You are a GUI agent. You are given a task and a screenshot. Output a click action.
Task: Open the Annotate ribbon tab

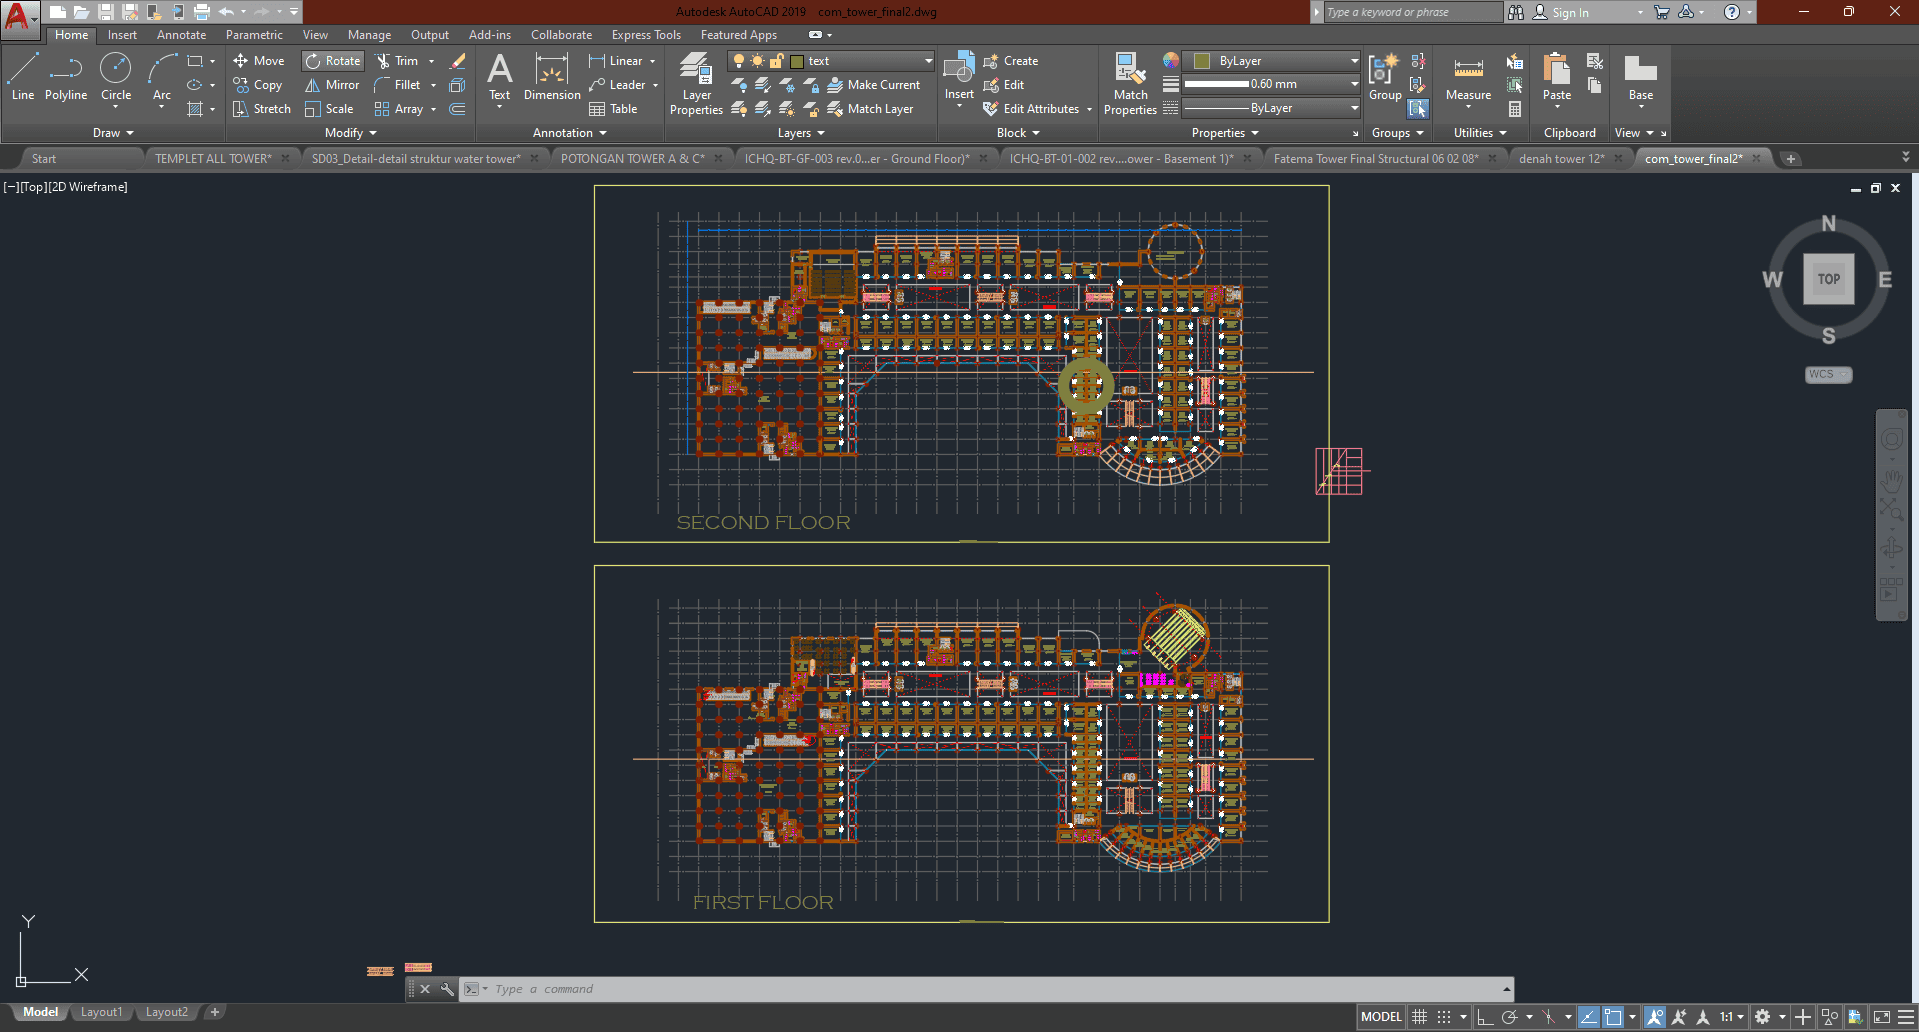[181, 35]
